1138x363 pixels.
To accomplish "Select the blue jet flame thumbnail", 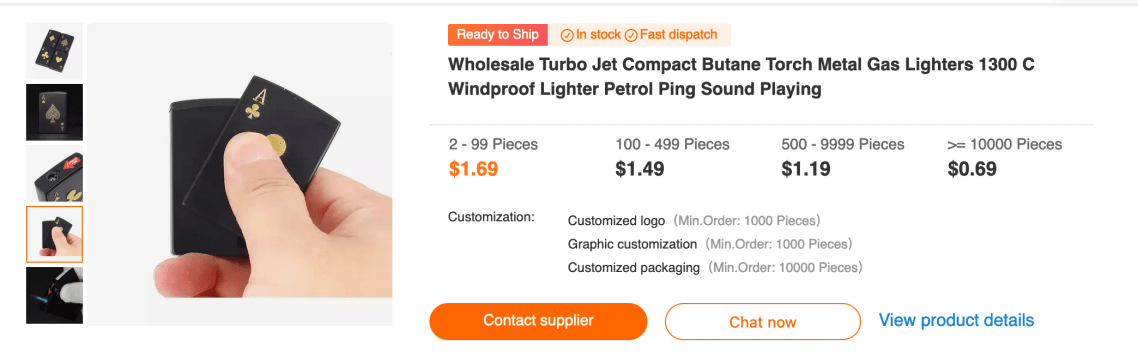I will 54,295.
